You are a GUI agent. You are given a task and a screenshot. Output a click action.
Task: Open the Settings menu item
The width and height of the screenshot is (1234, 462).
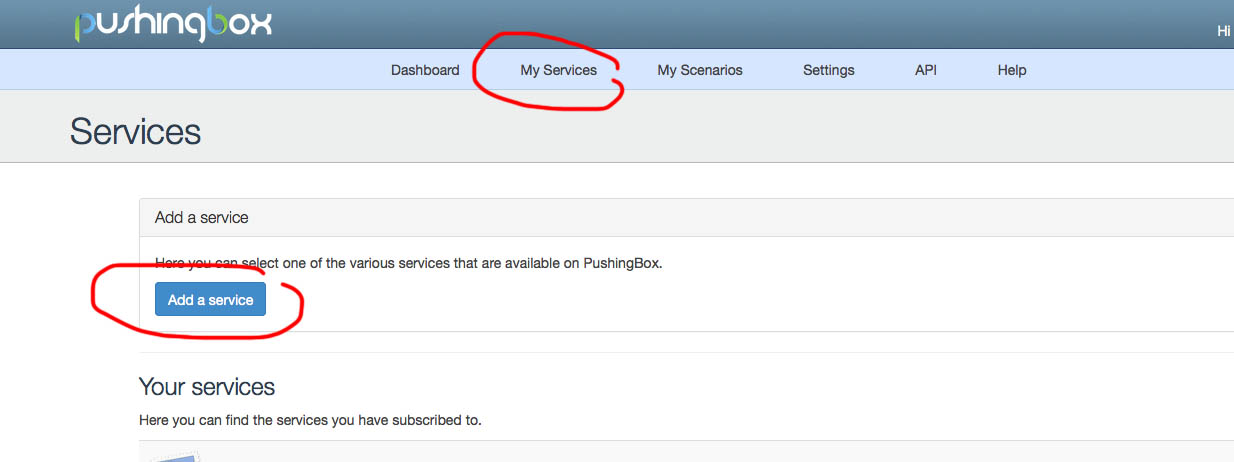[x=828, y=70]
